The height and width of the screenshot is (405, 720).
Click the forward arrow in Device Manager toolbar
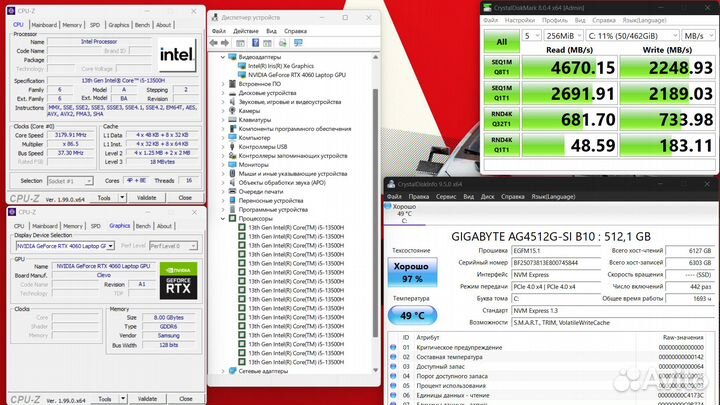coord(225,43)
